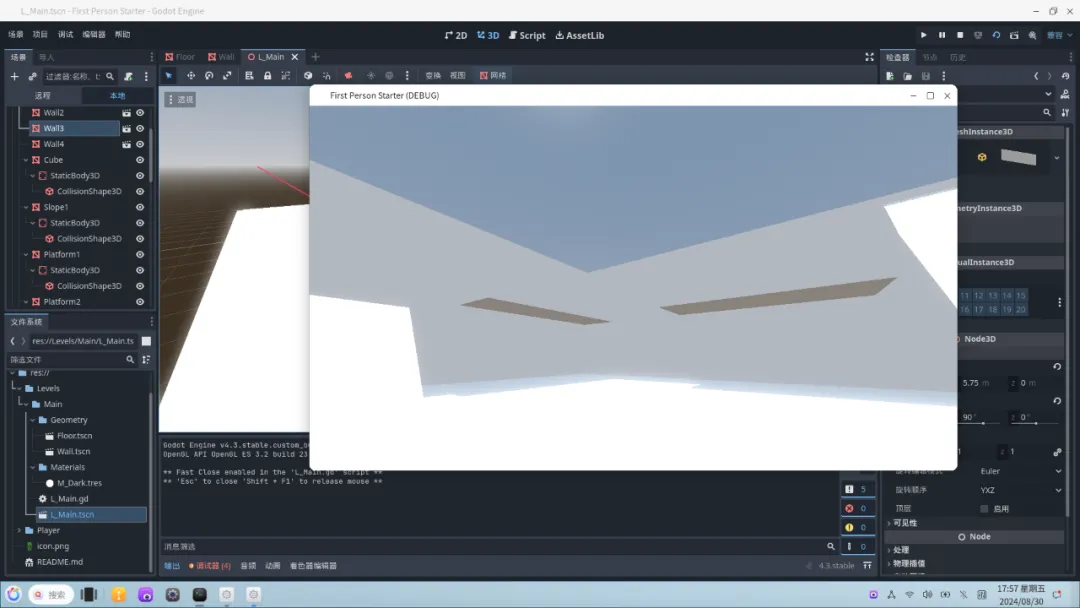The image size is (1080, 608).
Task: Activate the Select mode arrow tool
Action: tap(169, 76)
